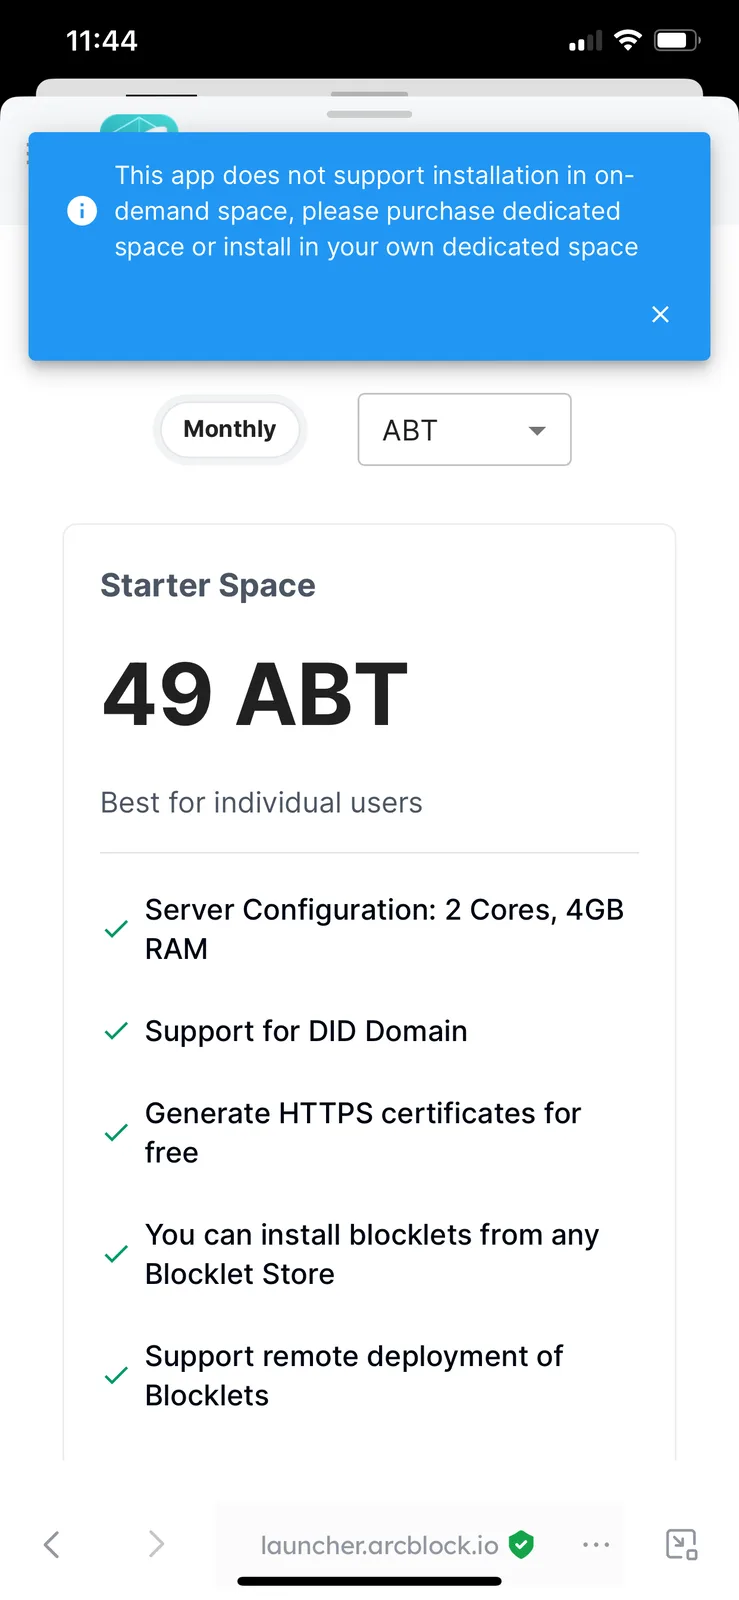Tap the sheet drag handle at top

(x=369, y=114)
